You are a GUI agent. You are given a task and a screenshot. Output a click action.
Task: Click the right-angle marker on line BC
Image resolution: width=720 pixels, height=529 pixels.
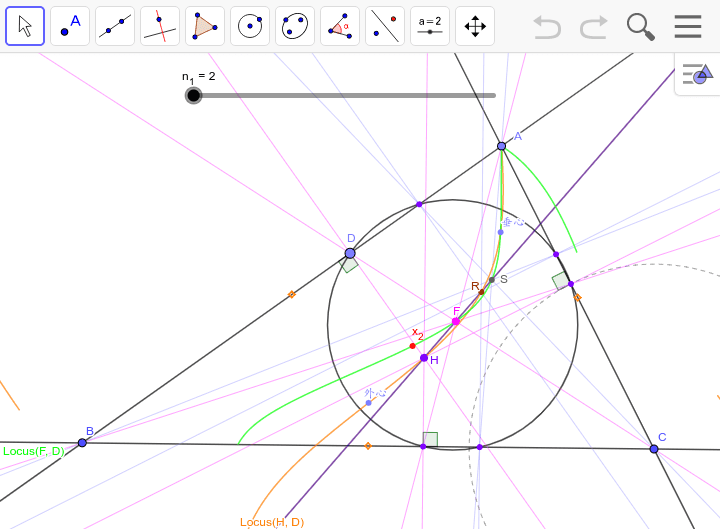coord(431,439)
